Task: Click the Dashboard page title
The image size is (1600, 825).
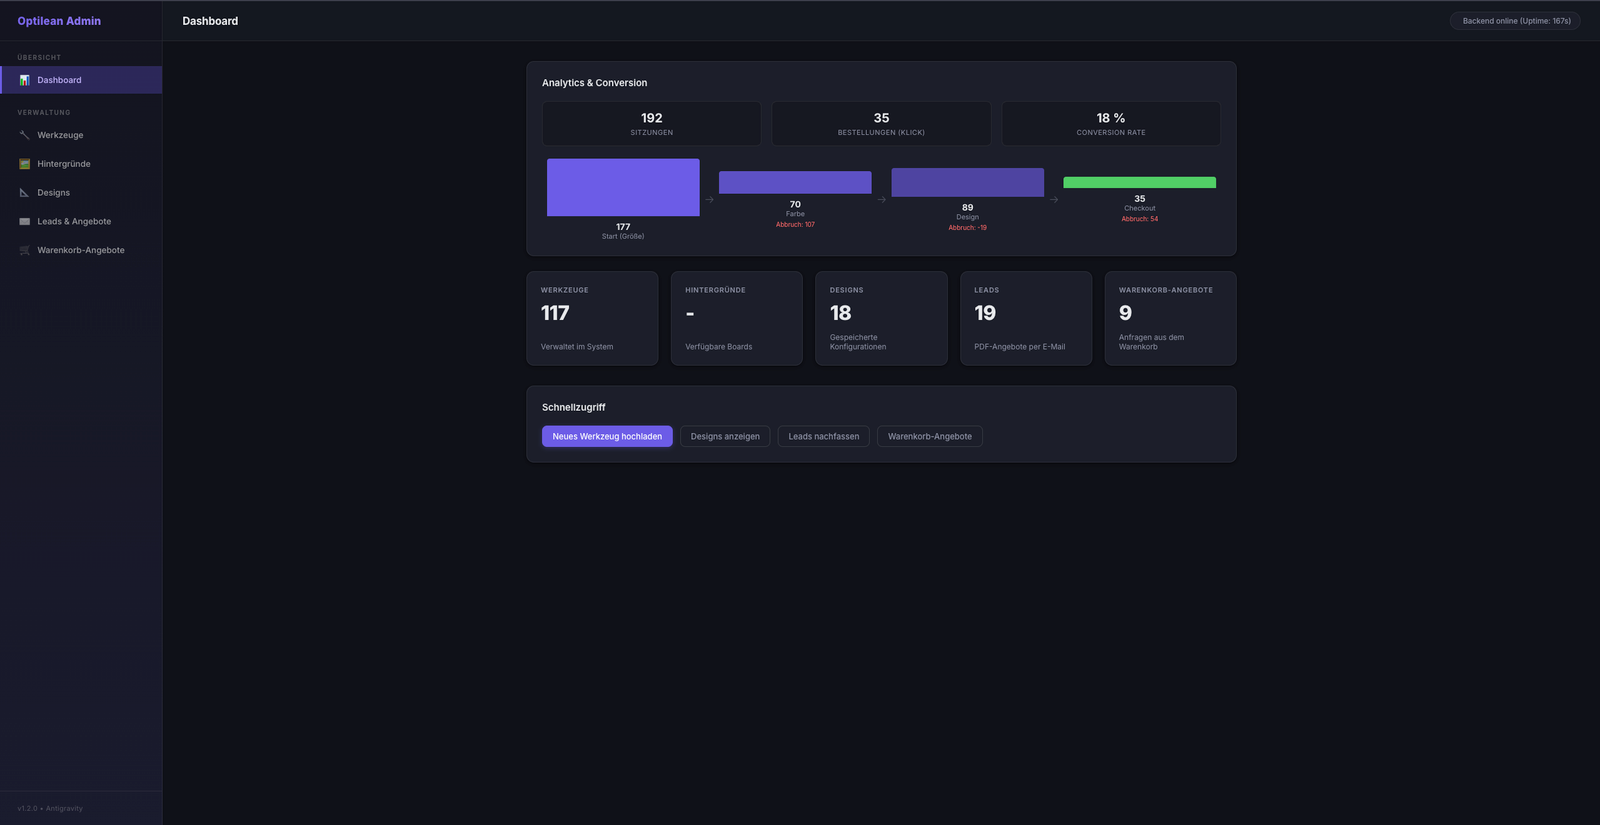Action: [x=210, y=21]
